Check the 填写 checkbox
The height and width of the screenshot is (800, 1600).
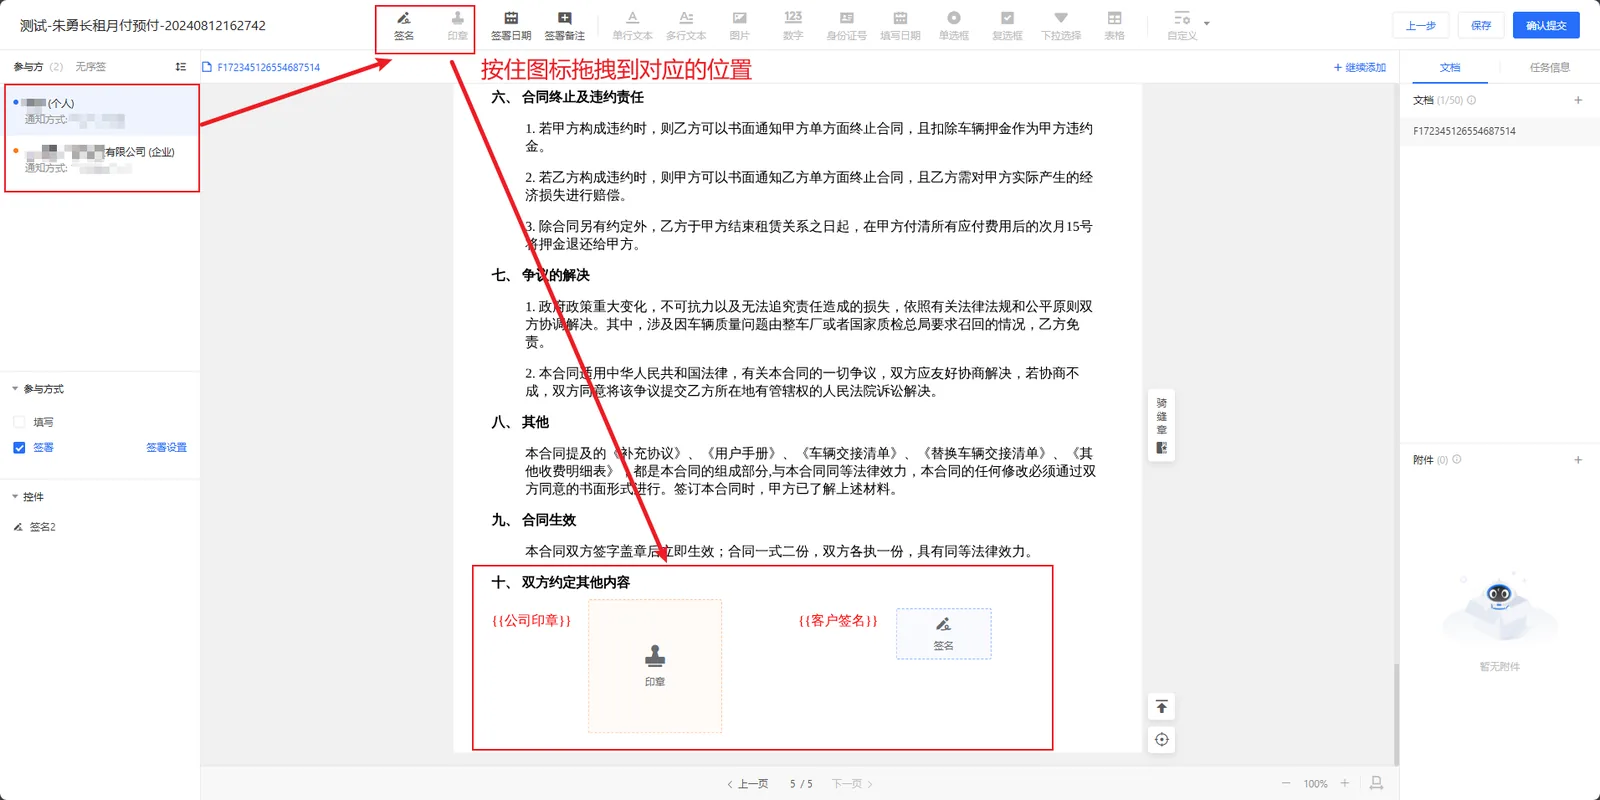[19, 422]
